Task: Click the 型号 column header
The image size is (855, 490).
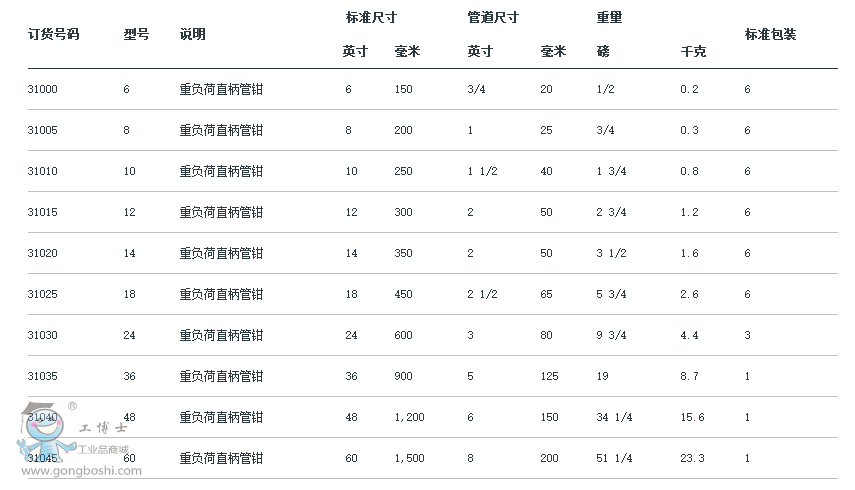Action: pos(136,34)
